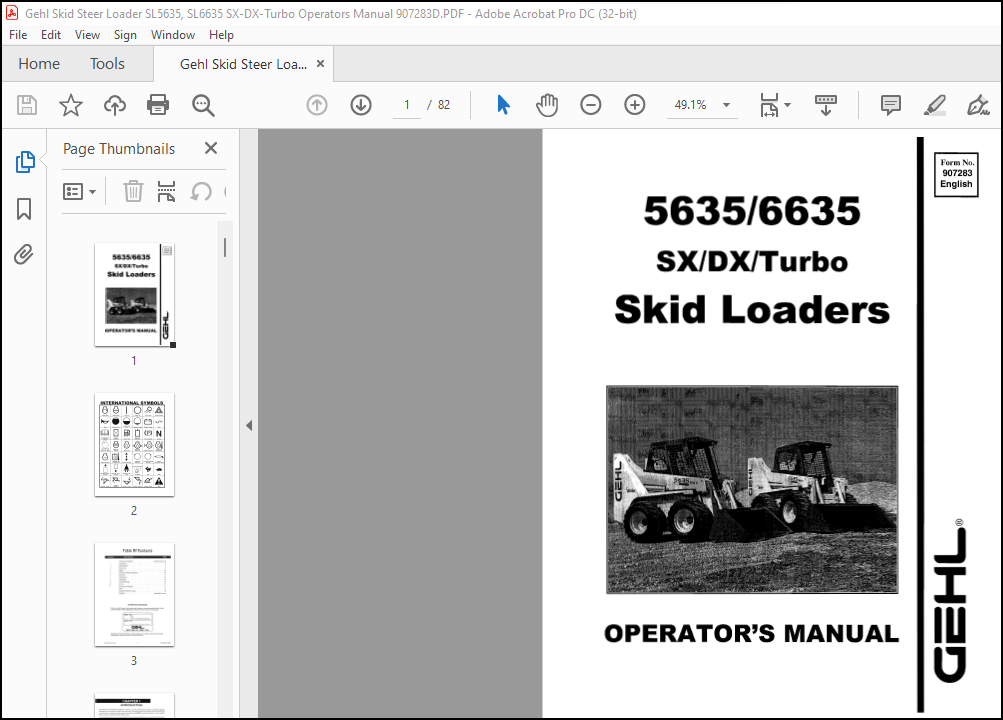The width and height of the screenshot is (1003, 720).
Task: Rotate page counterclockwise icon
Action: point(201,191)
